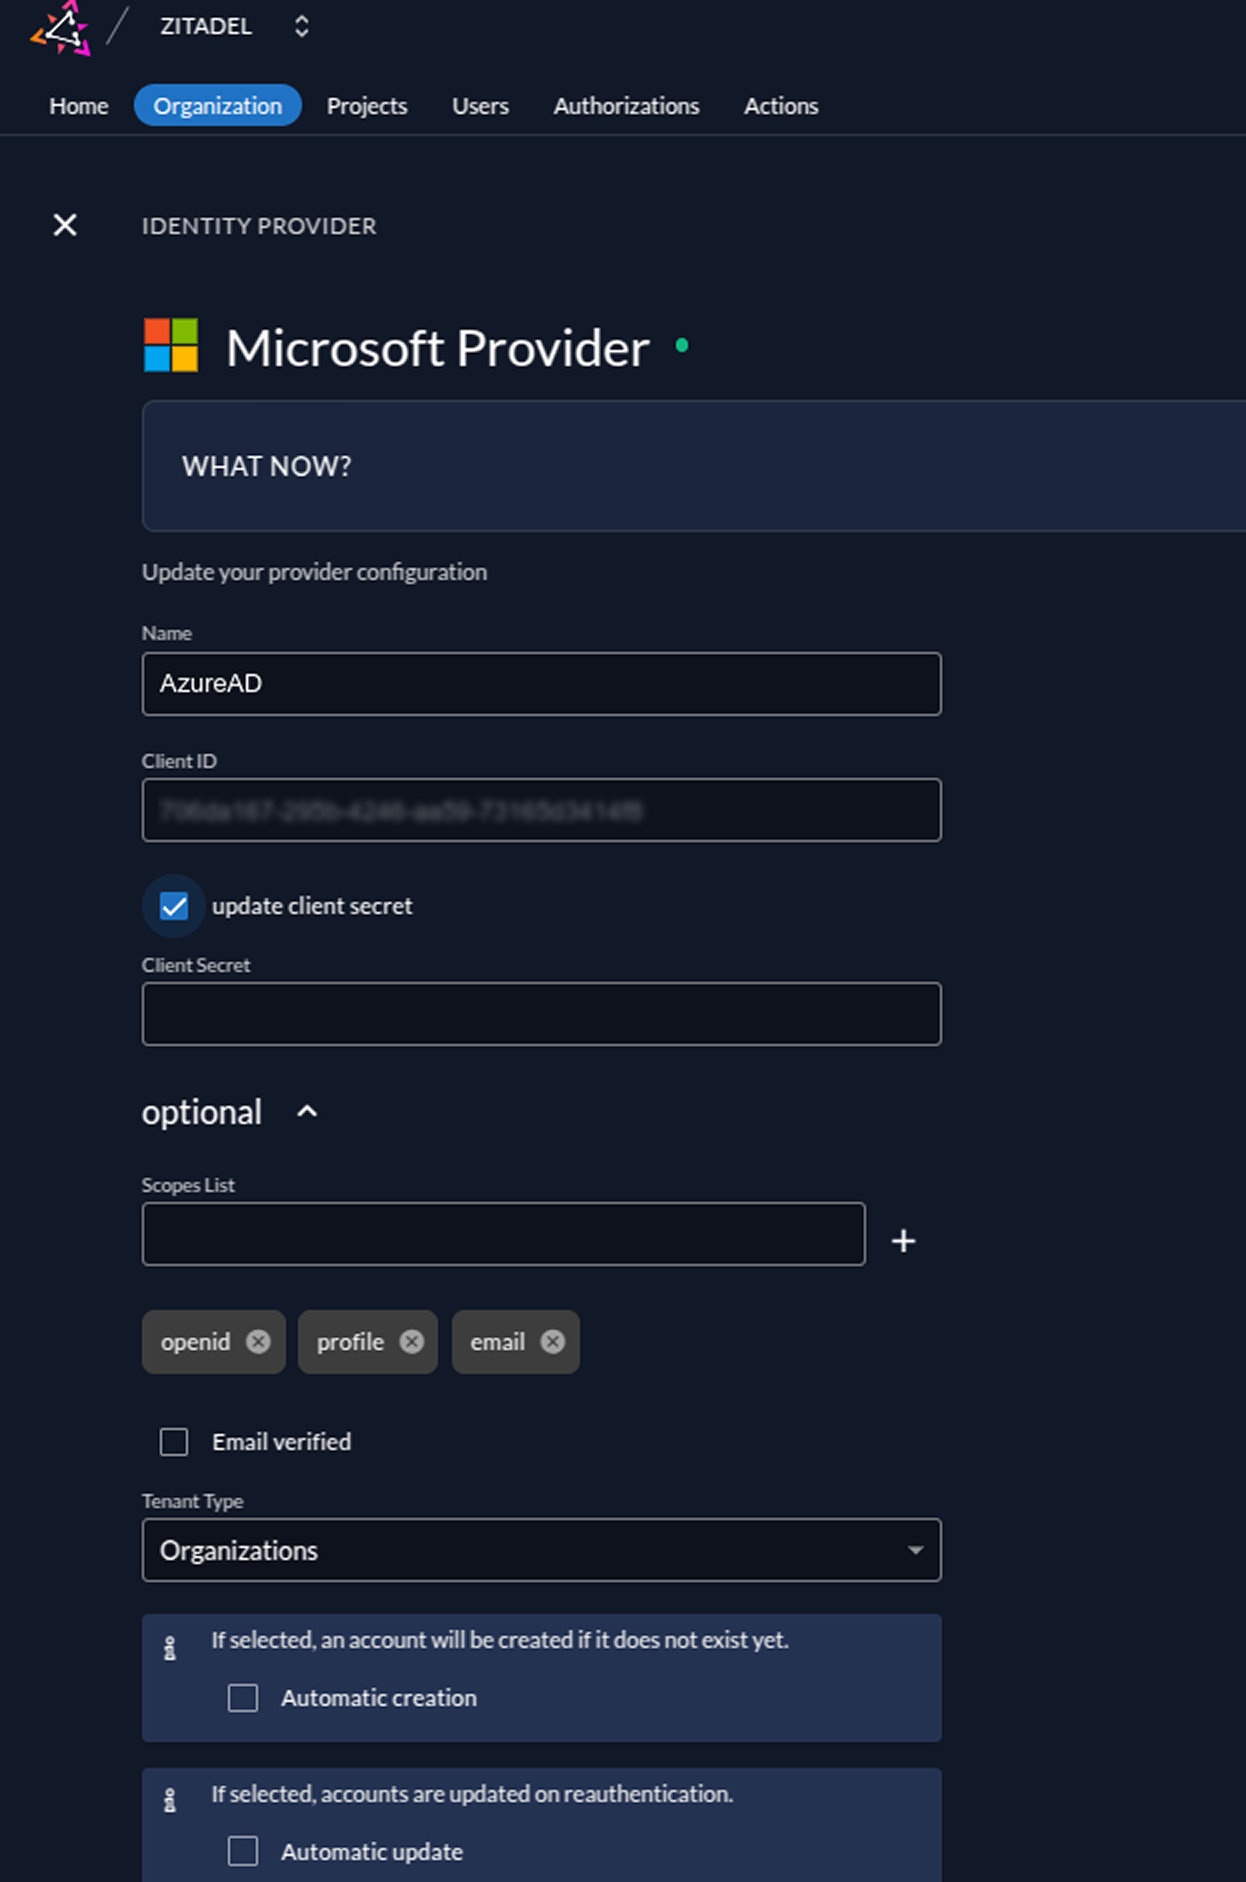The image size is (1246, 1882).
Task: Remove the openid scope chip
Action: click(258, 1341)
